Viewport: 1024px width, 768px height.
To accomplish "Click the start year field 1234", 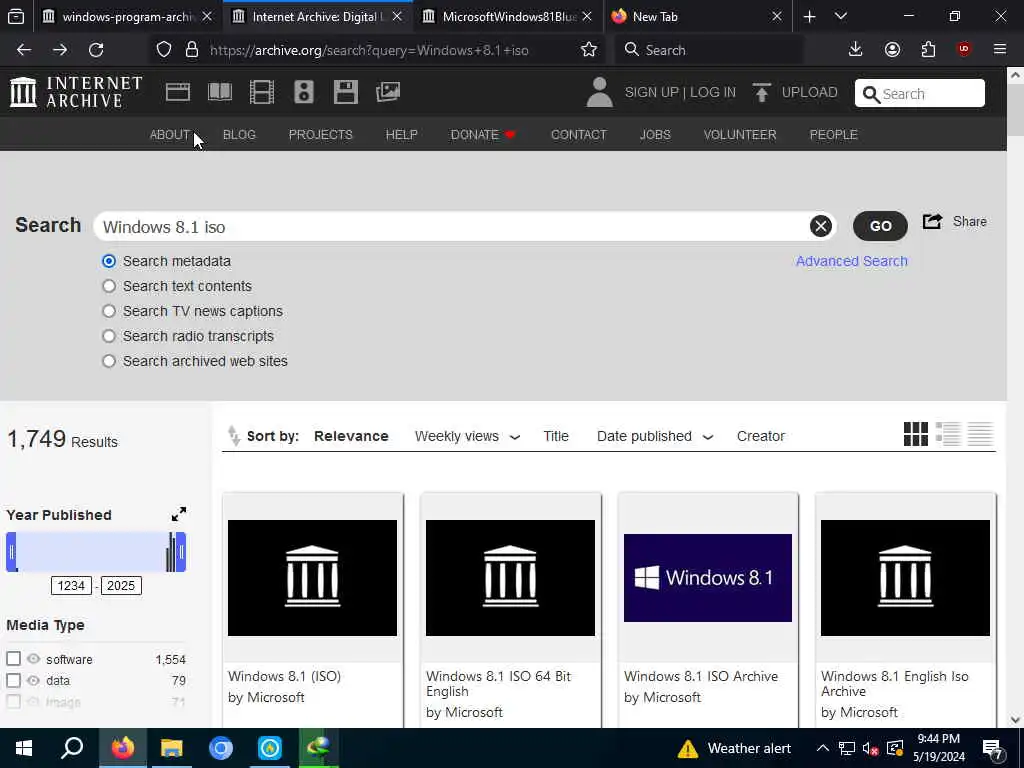I will pyautogui.click(x=71, y=585).
